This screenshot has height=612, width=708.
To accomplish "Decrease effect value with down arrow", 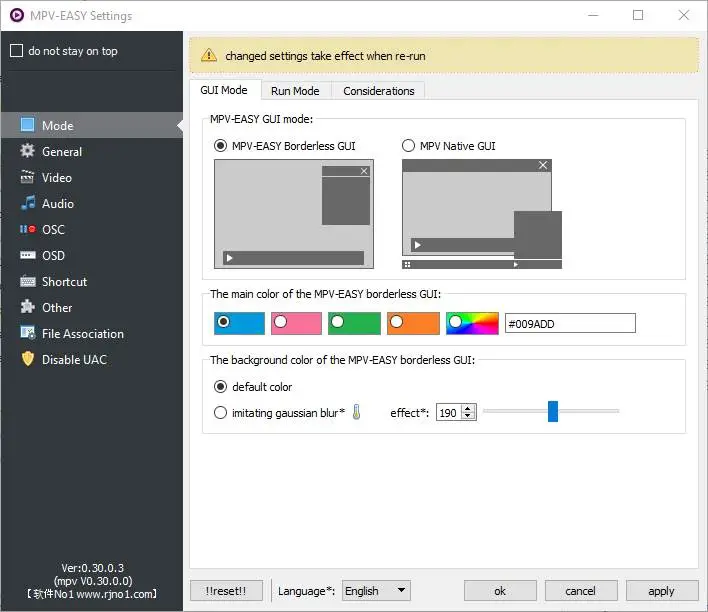I will point(468,416).
